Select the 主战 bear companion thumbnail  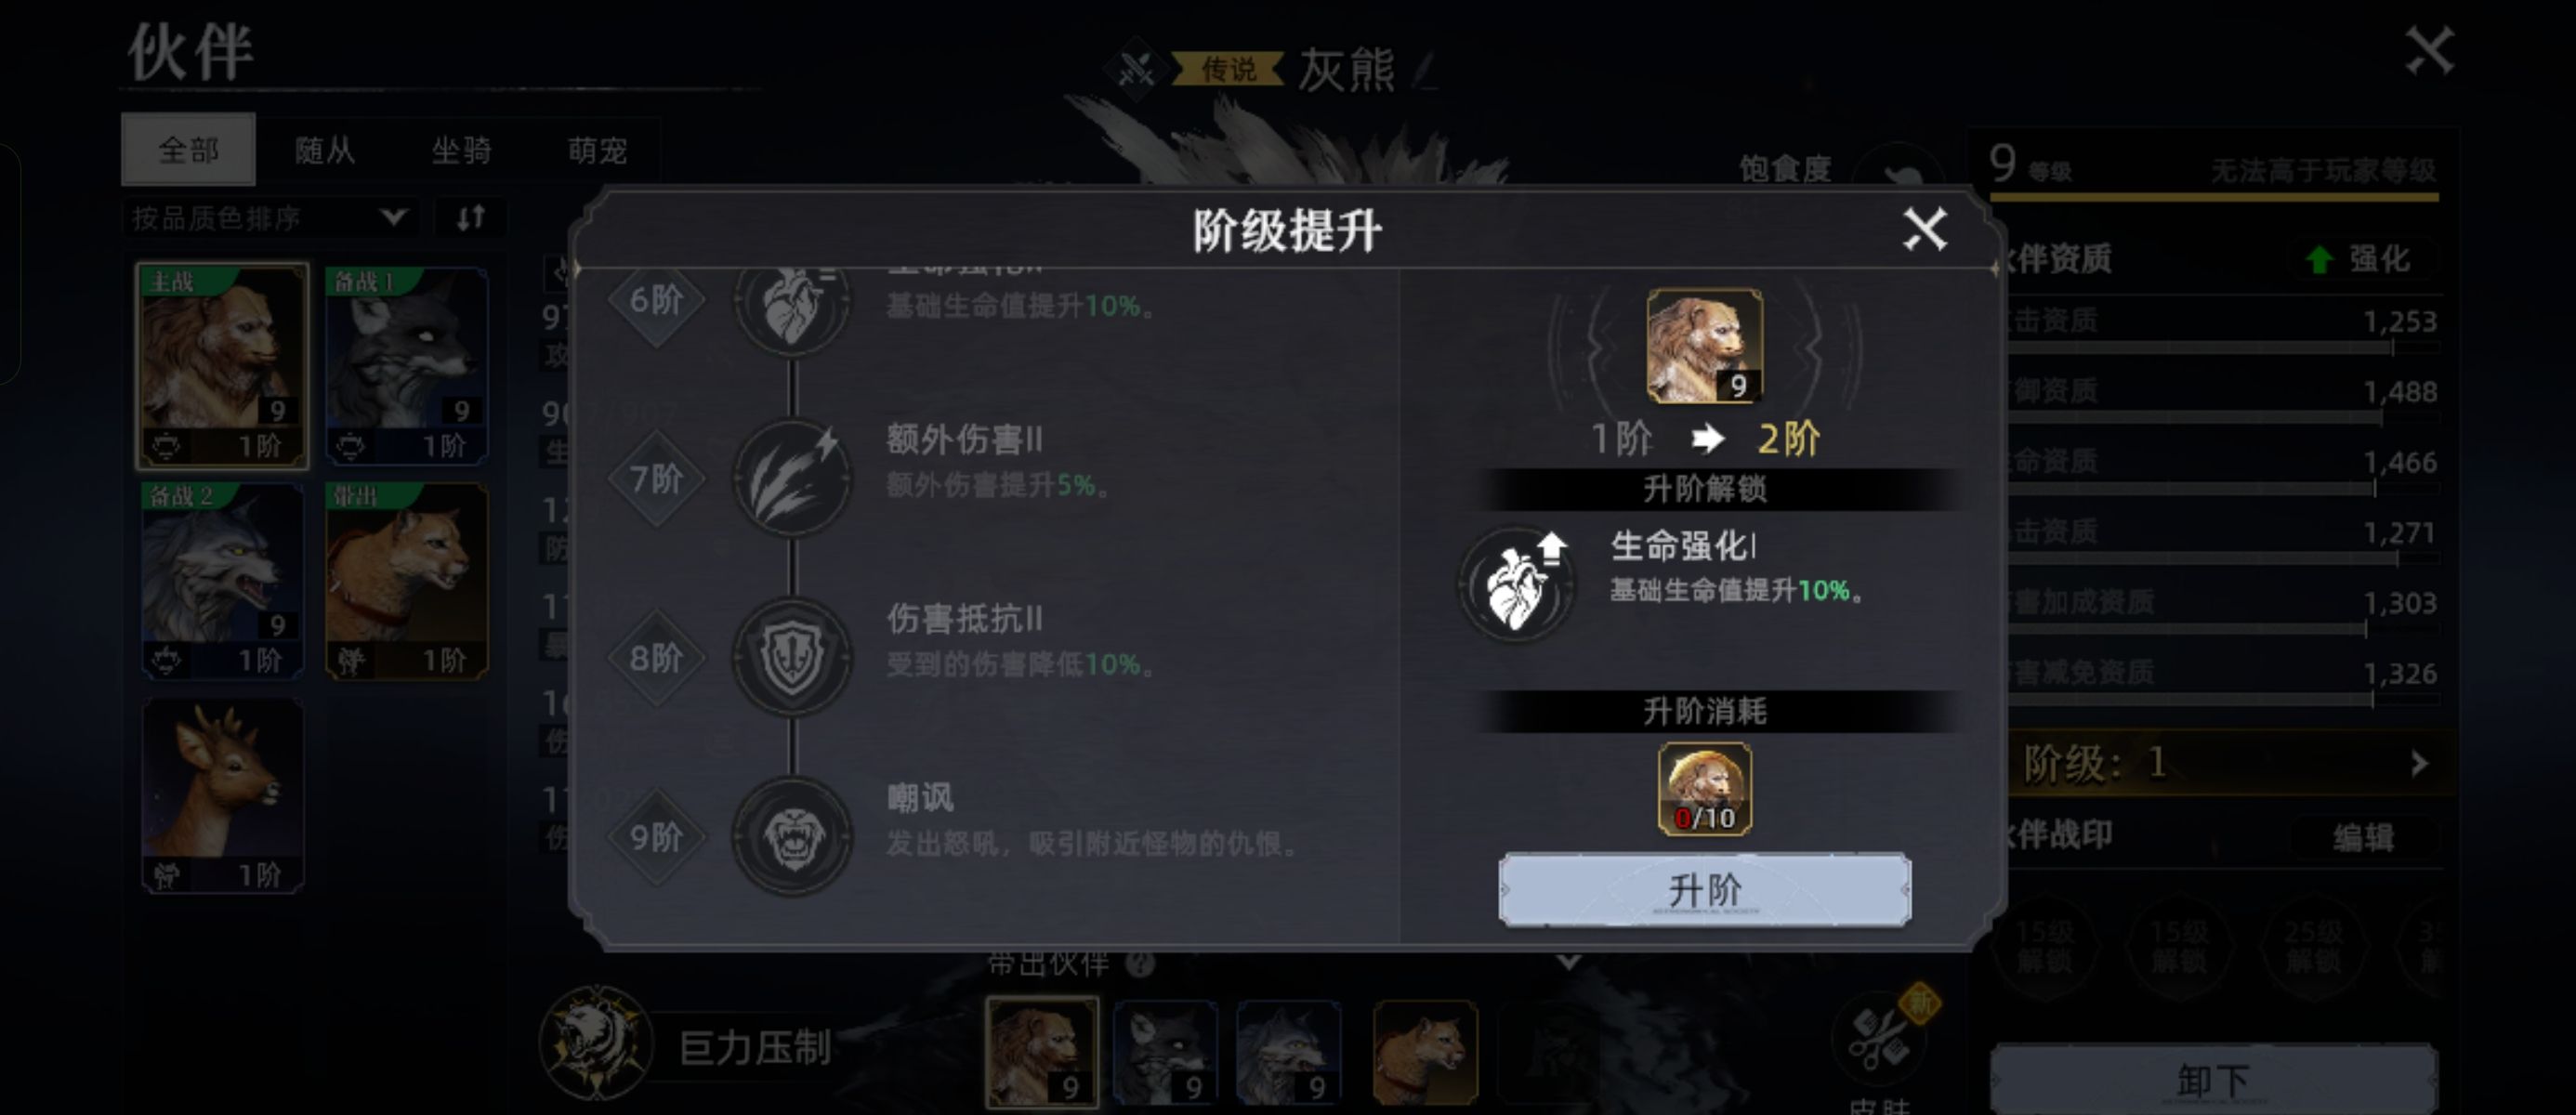(x=222, y=366)
